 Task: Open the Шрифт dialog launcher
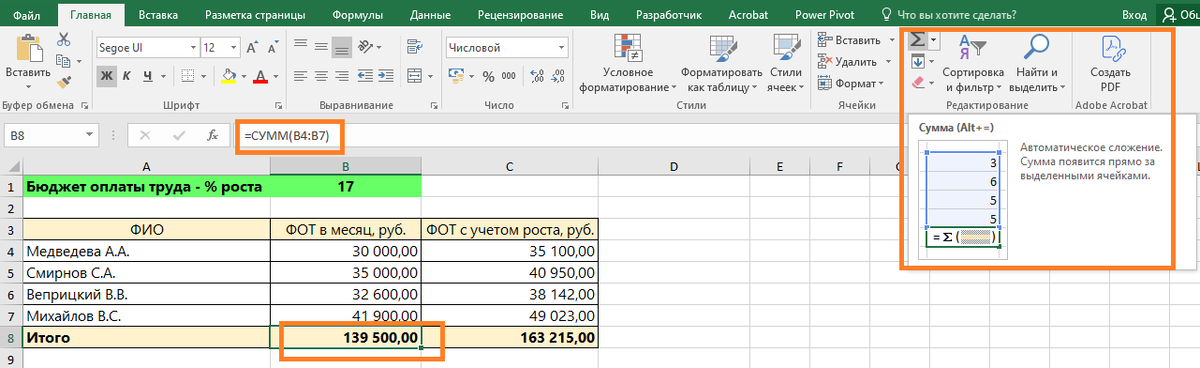[x=277, y=105]
